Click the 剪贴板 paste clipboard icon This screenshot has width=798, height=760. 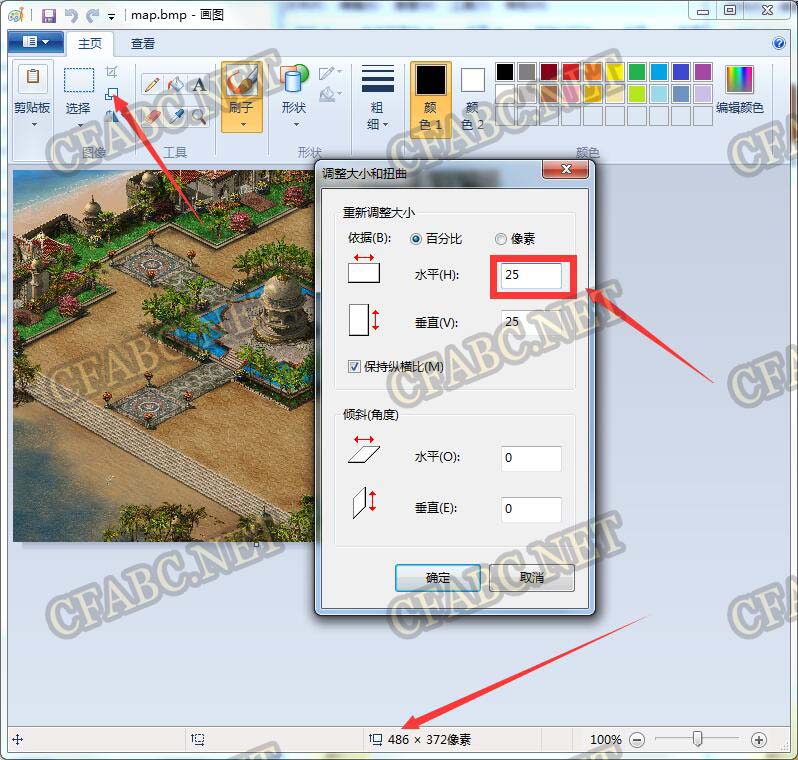33,77
